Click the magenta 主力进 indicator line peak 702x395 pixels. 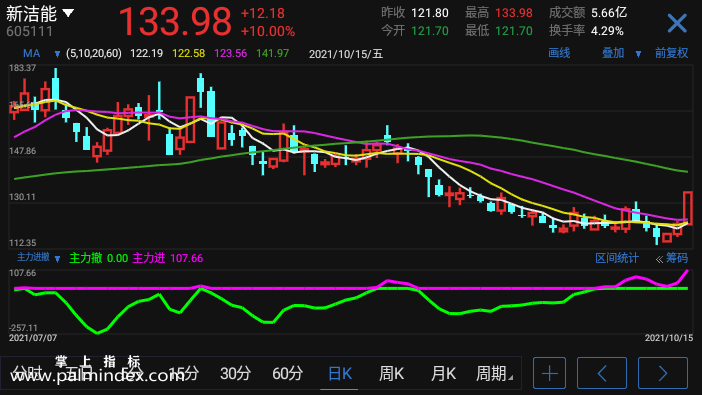[687, 271]
